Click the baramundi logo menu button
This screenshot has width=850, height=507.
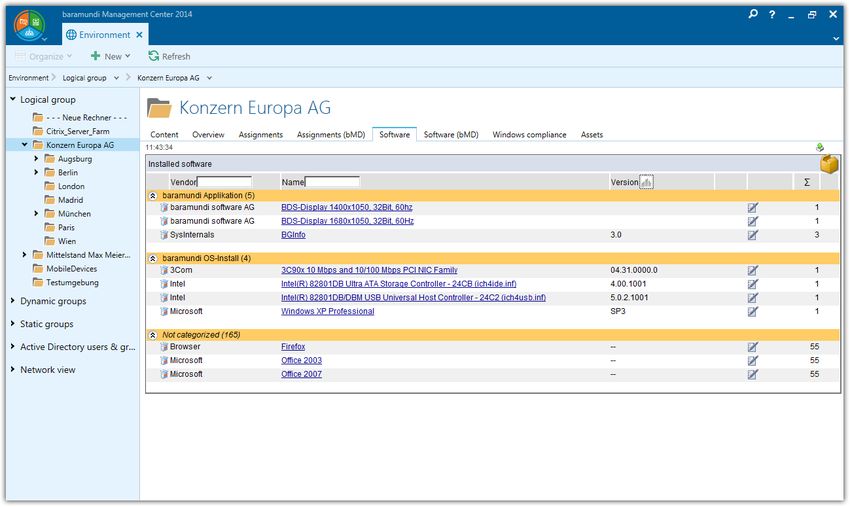(x=29, y=25)
